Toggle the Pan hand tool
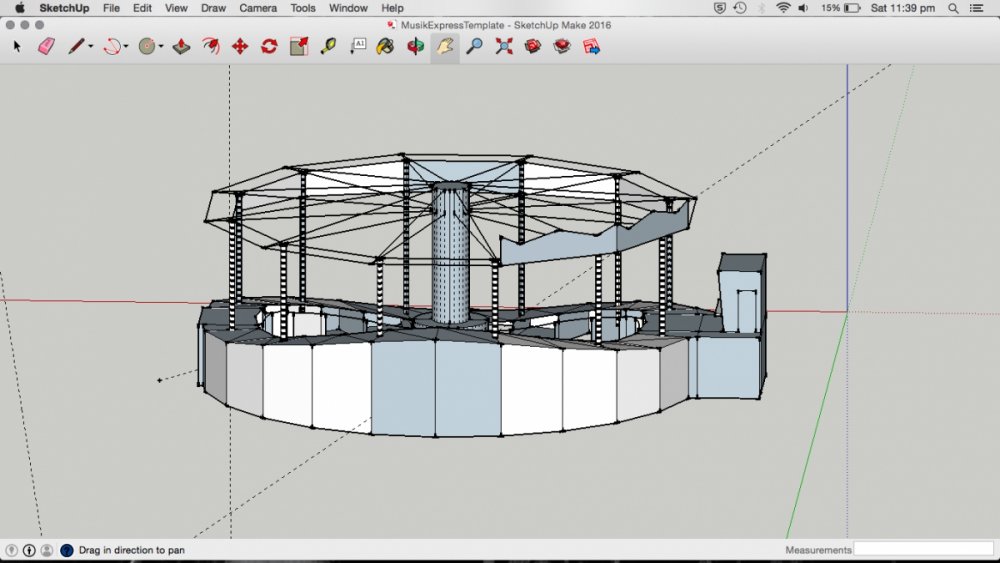This screenshot has height=563, width=1000. [445, 46]
